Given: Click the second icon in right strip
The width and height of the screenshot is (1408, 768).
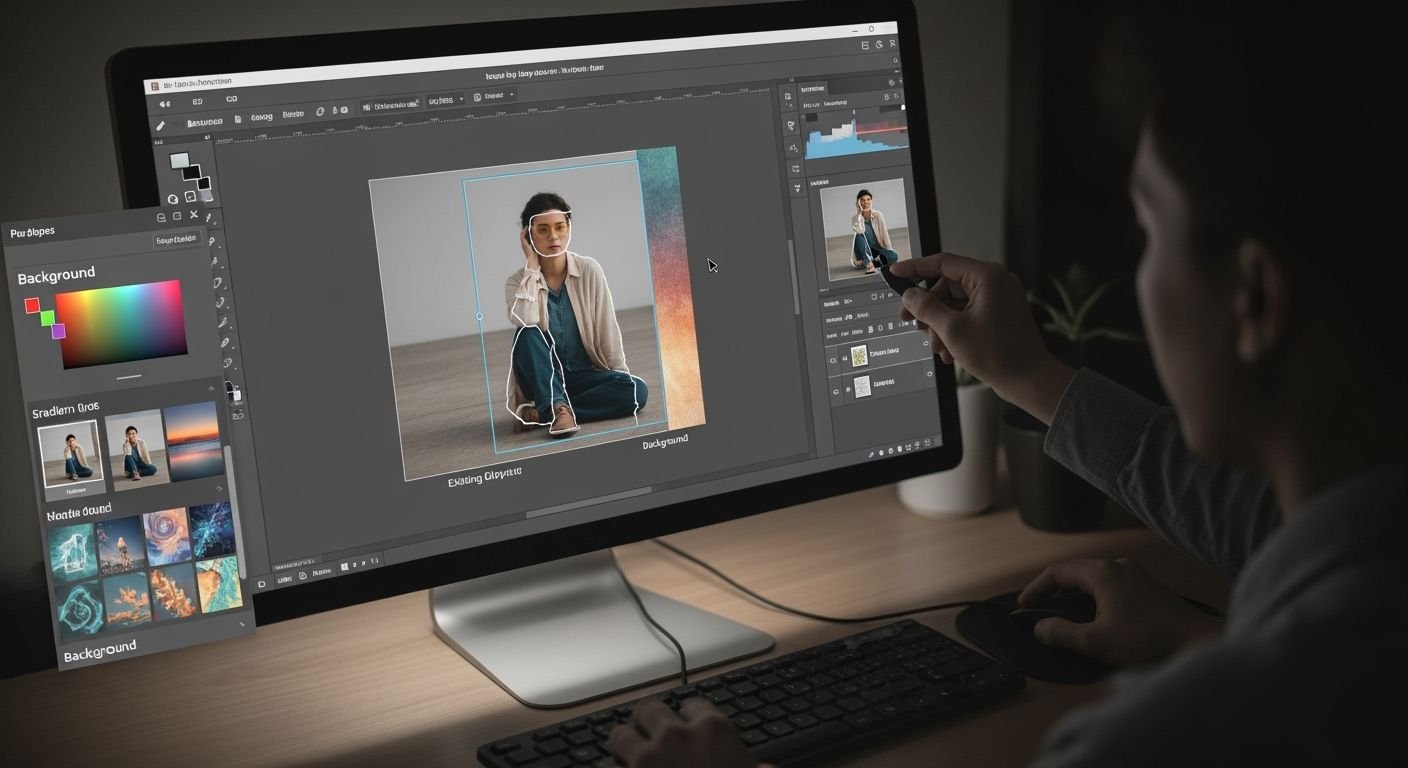Looking at the screenshot, I should click(x=791, y=125).
